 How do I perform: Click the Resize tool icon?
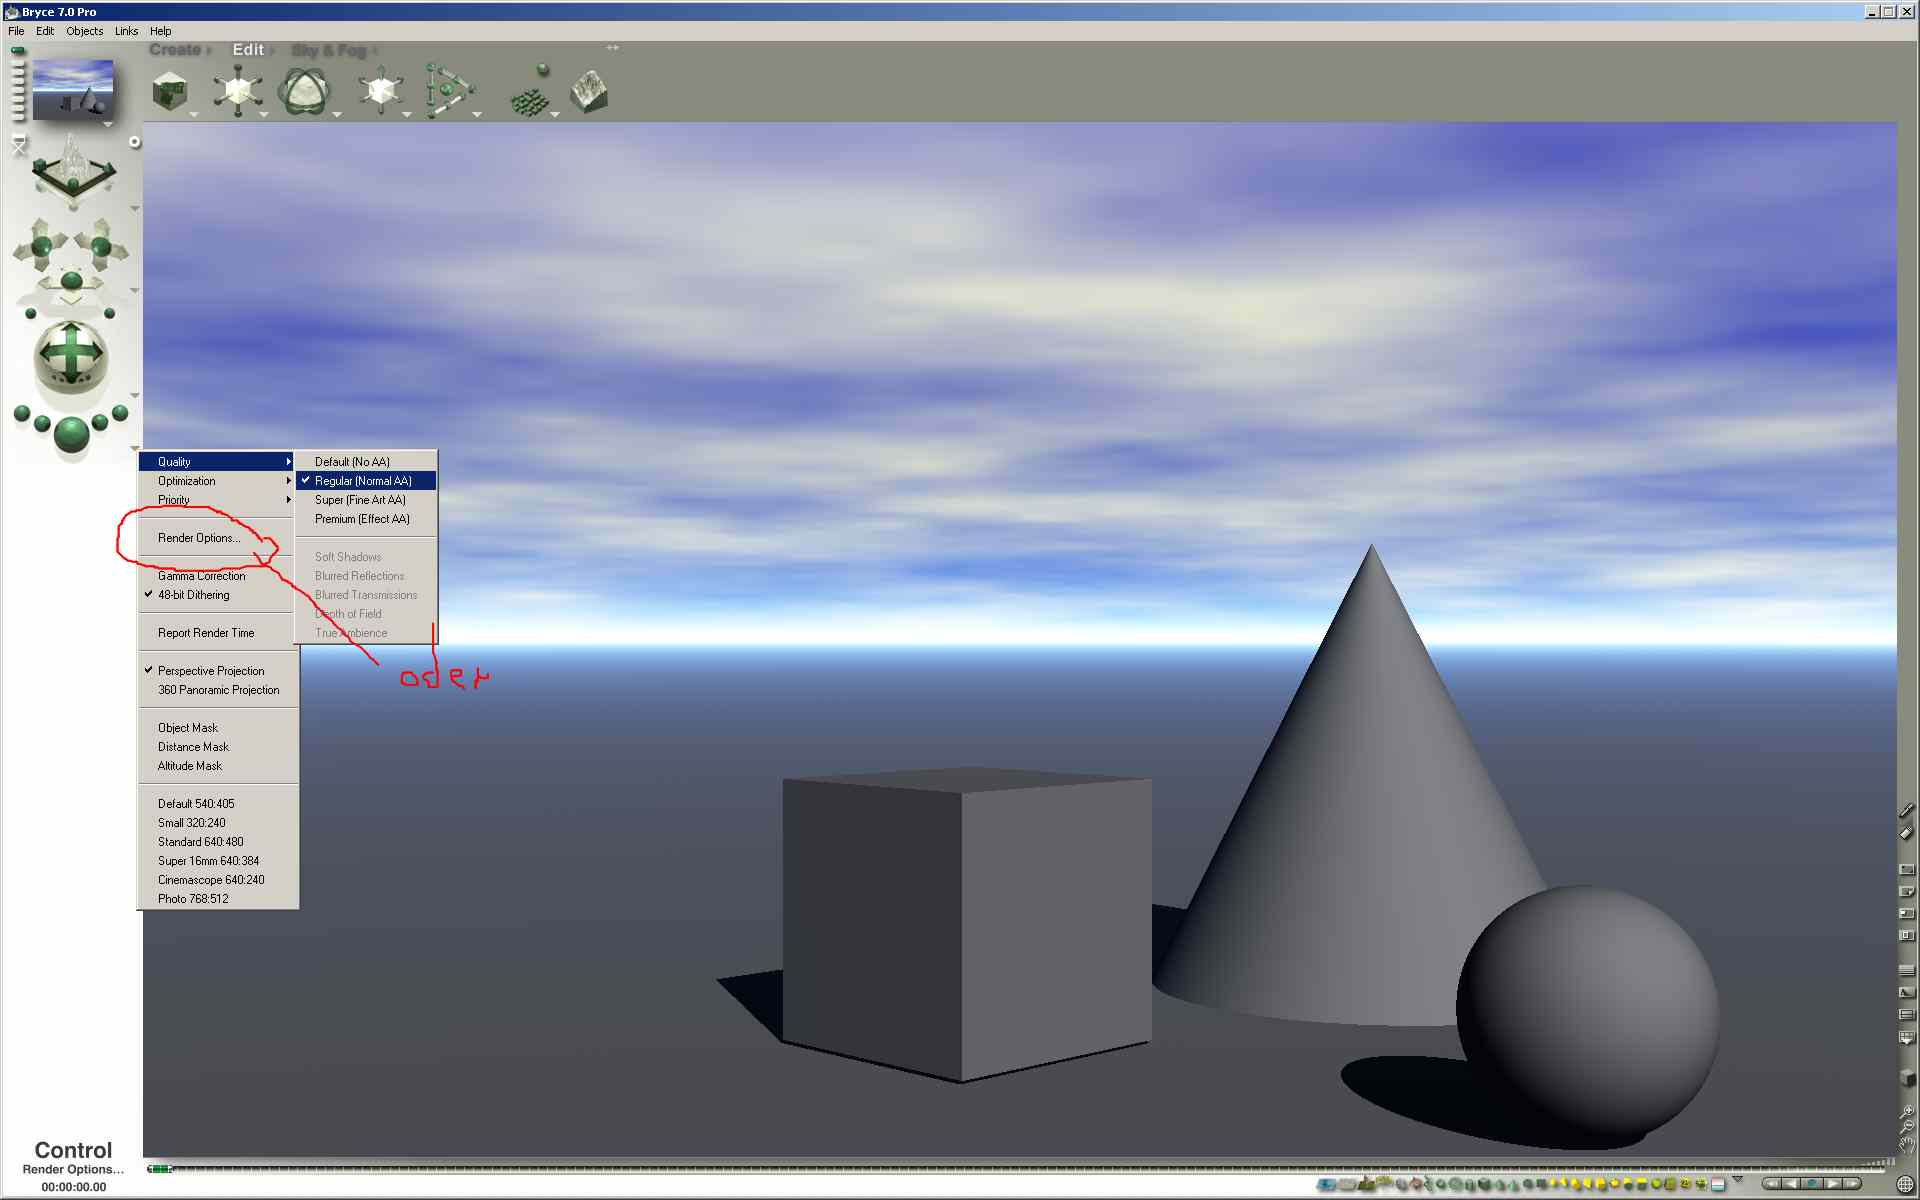click(x=237, y=91)
